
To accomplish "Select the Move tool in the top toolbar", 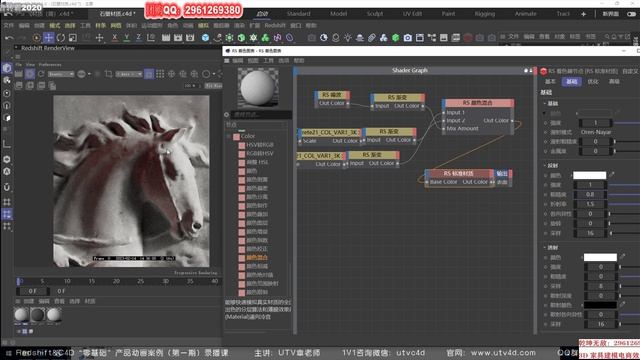I will [49, 38].
